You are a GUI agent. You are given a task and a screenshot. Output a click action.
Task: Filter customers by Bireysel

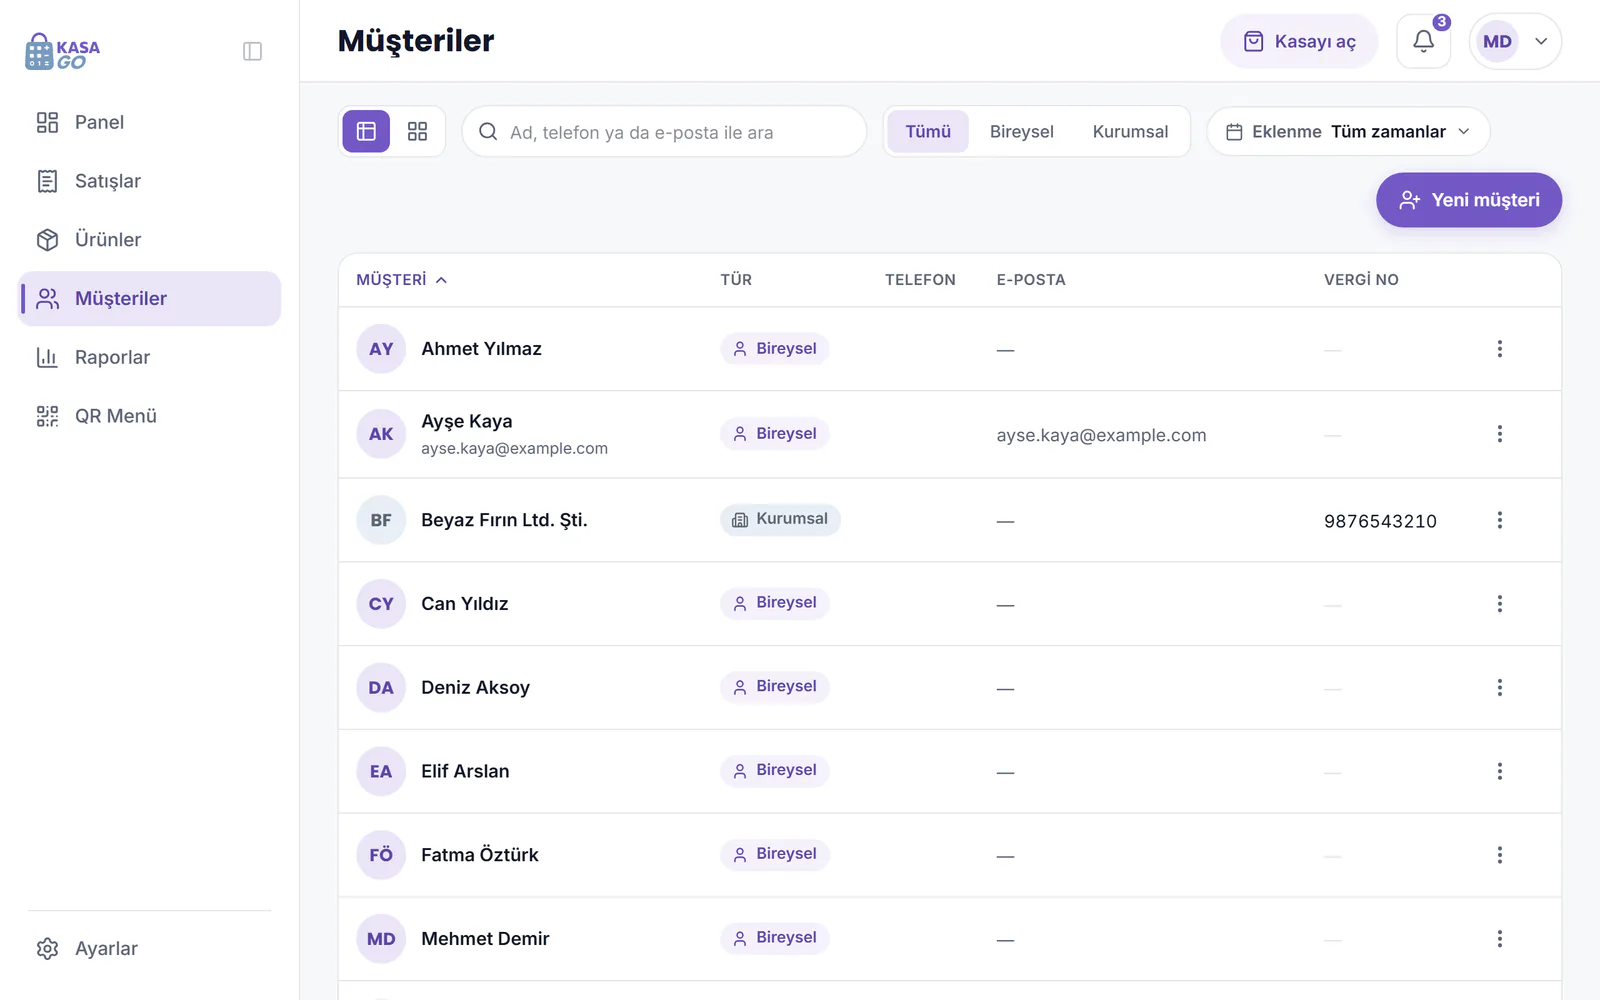(x=1021, y=132)
